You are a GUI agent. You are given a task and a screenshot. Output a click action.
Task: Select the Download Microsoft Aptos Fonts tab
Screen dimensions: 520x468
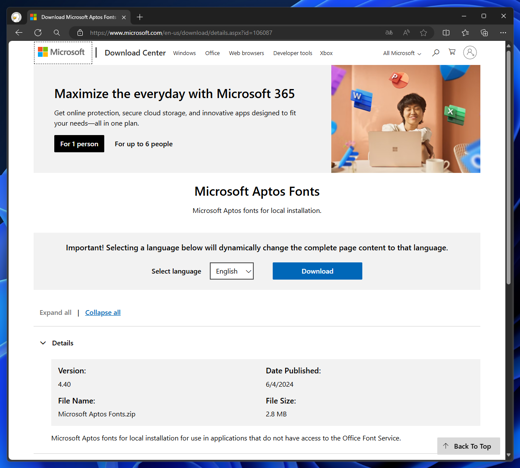[x=78, y=17]
